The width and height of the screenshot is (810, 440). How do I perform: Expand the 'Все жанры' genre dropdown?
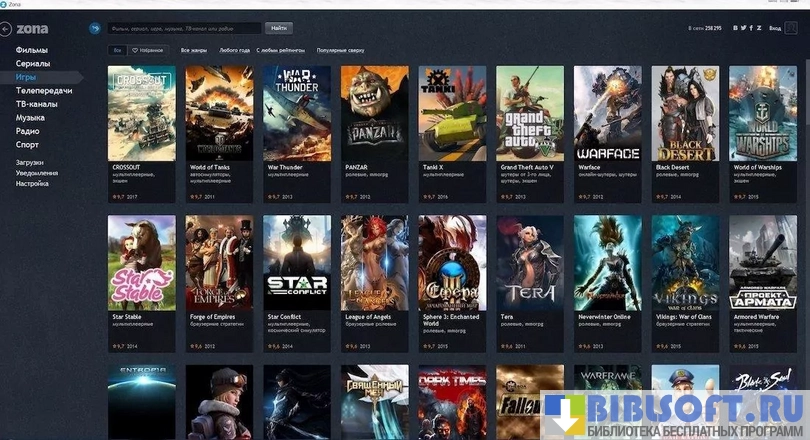194,49
